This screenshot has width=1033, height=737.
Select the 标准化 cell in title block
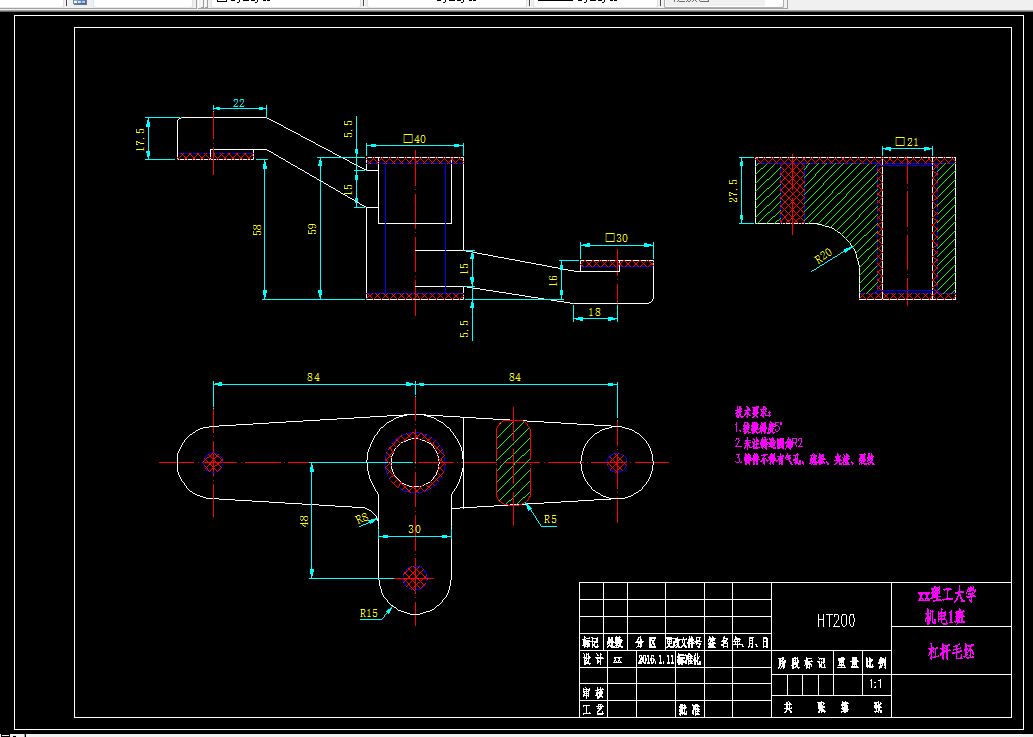click(688, 659)
